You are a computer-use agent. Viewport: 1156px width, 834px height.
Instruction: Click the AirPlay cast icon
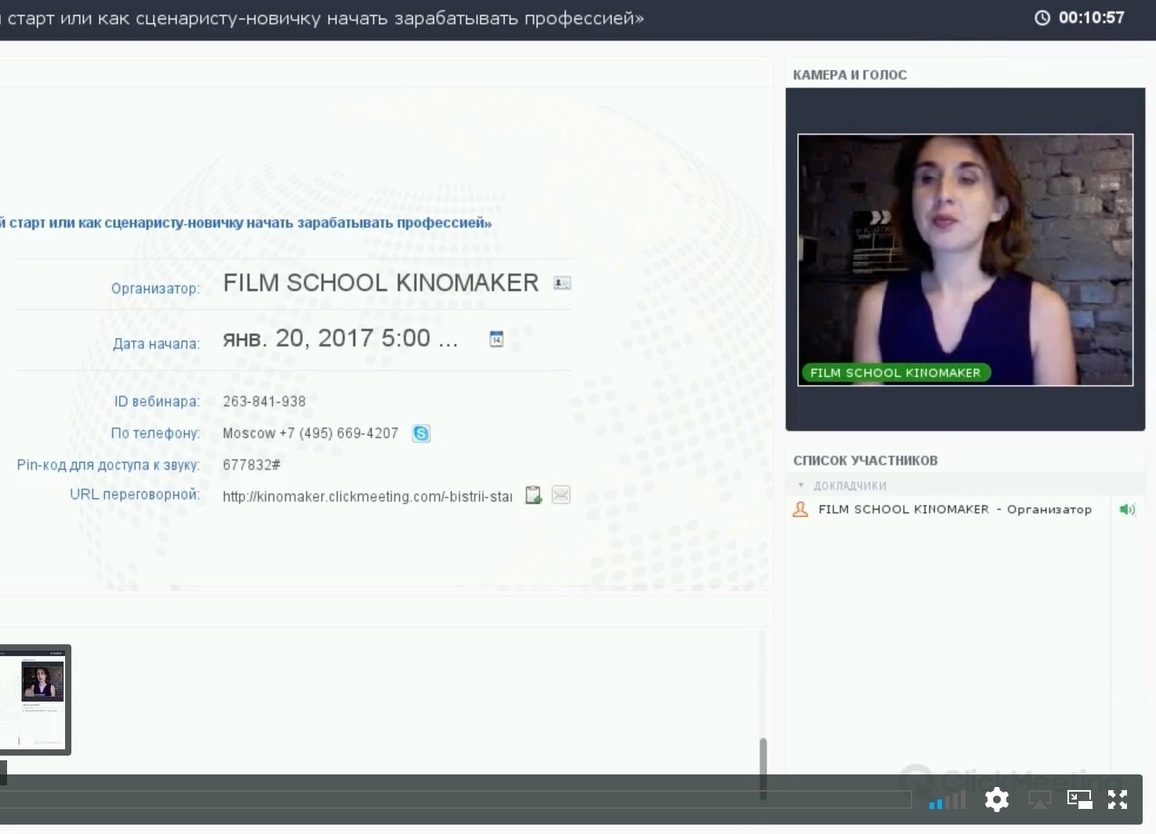pyautogui.click(x=1040, y=799)
